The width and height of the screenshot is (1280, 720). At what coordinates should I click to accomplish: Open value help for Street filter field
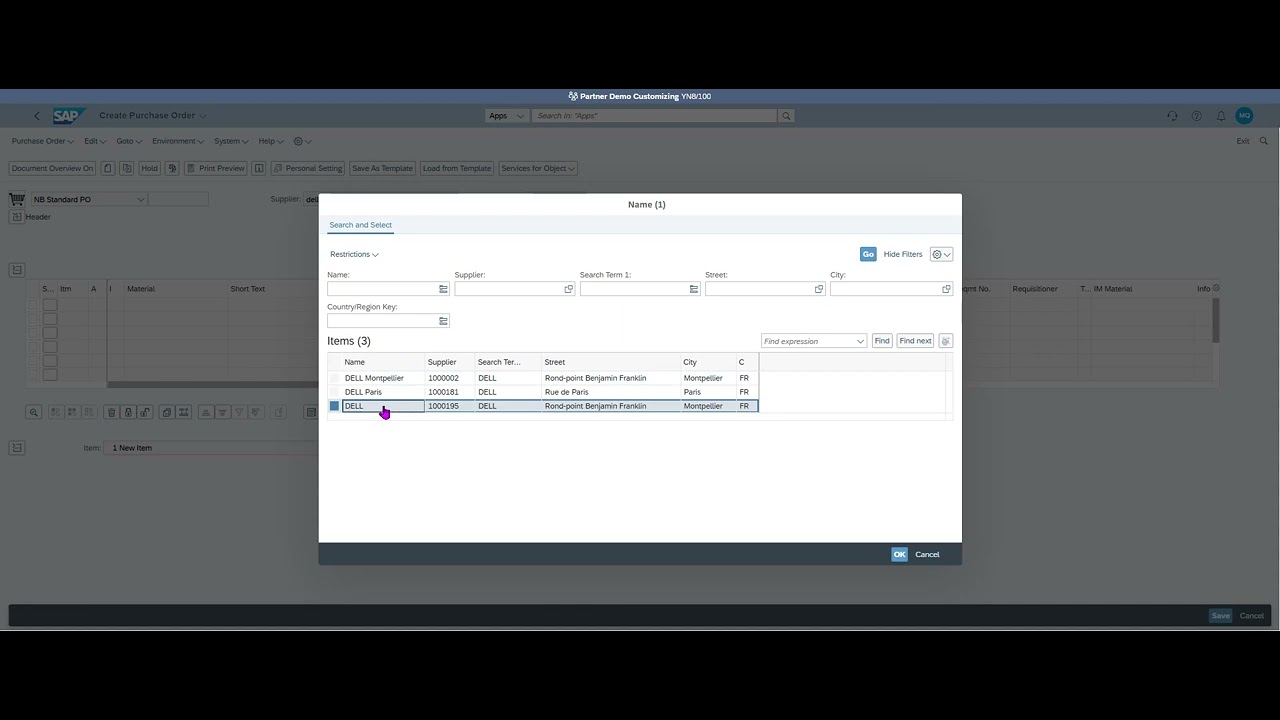tap(819, 289)
